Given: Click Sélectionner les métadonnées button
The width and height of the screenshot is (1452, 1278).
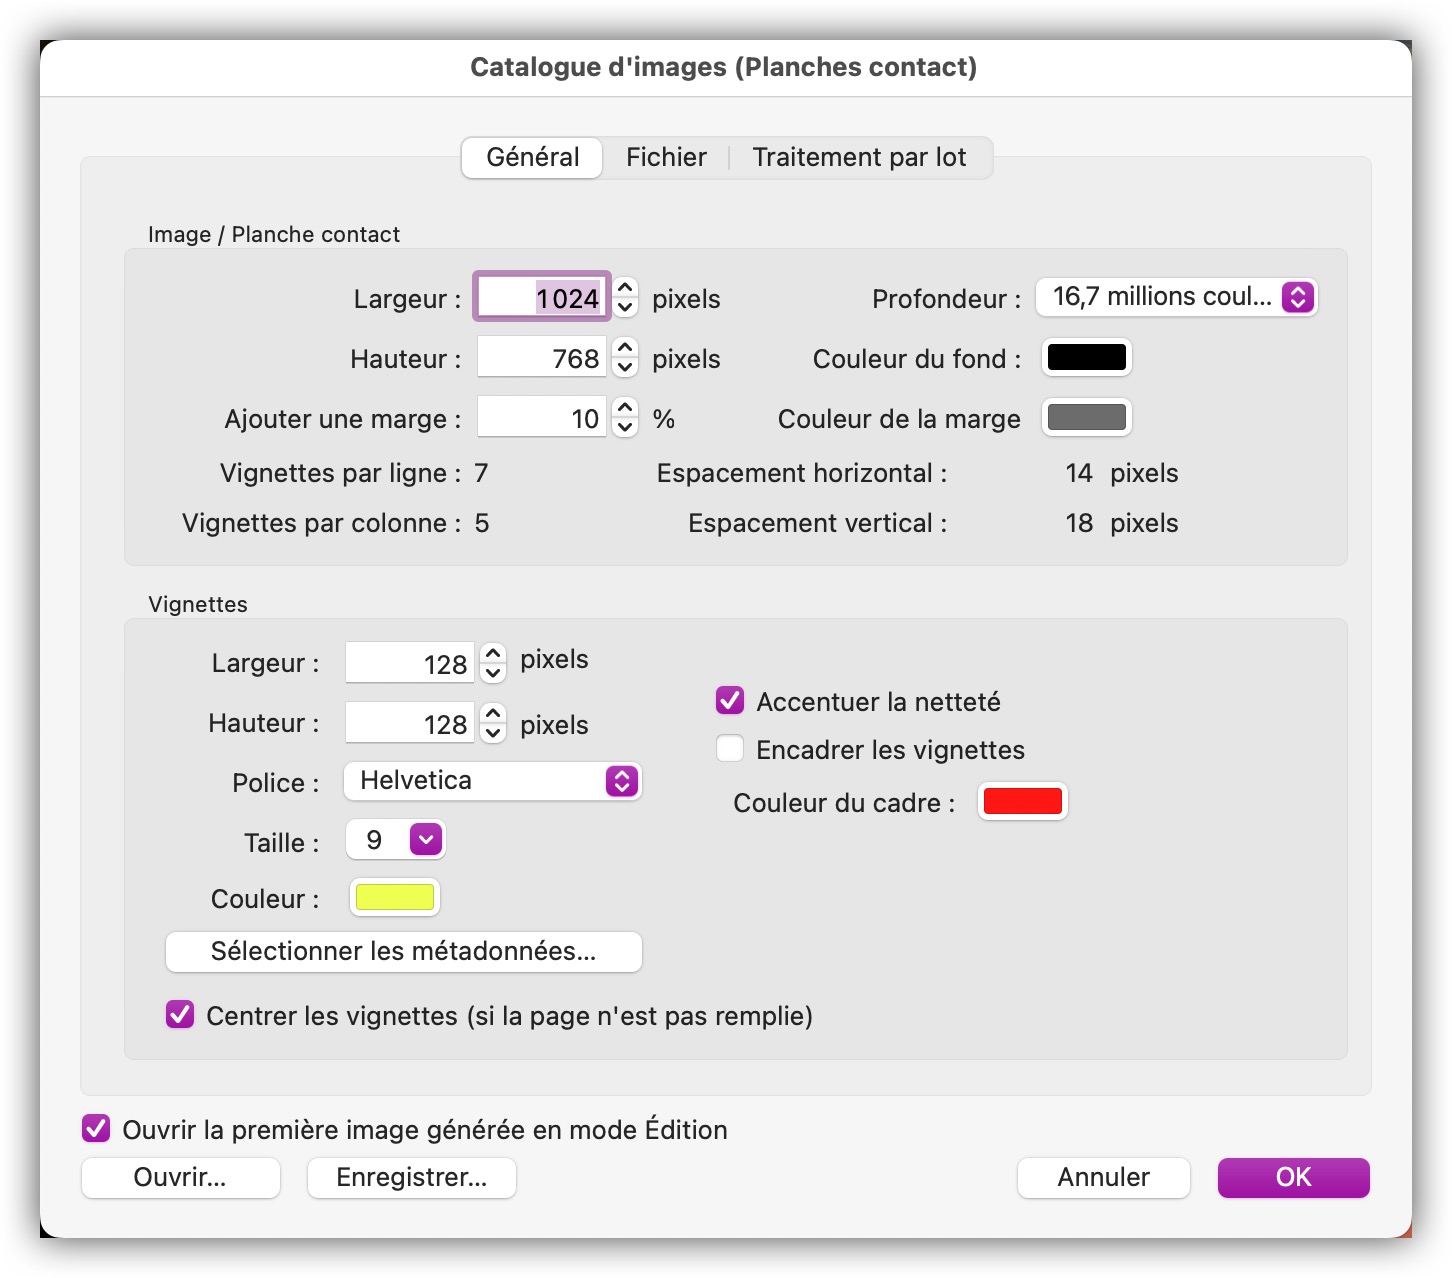Looking at the screenshot, I should [x=403, y=951].
